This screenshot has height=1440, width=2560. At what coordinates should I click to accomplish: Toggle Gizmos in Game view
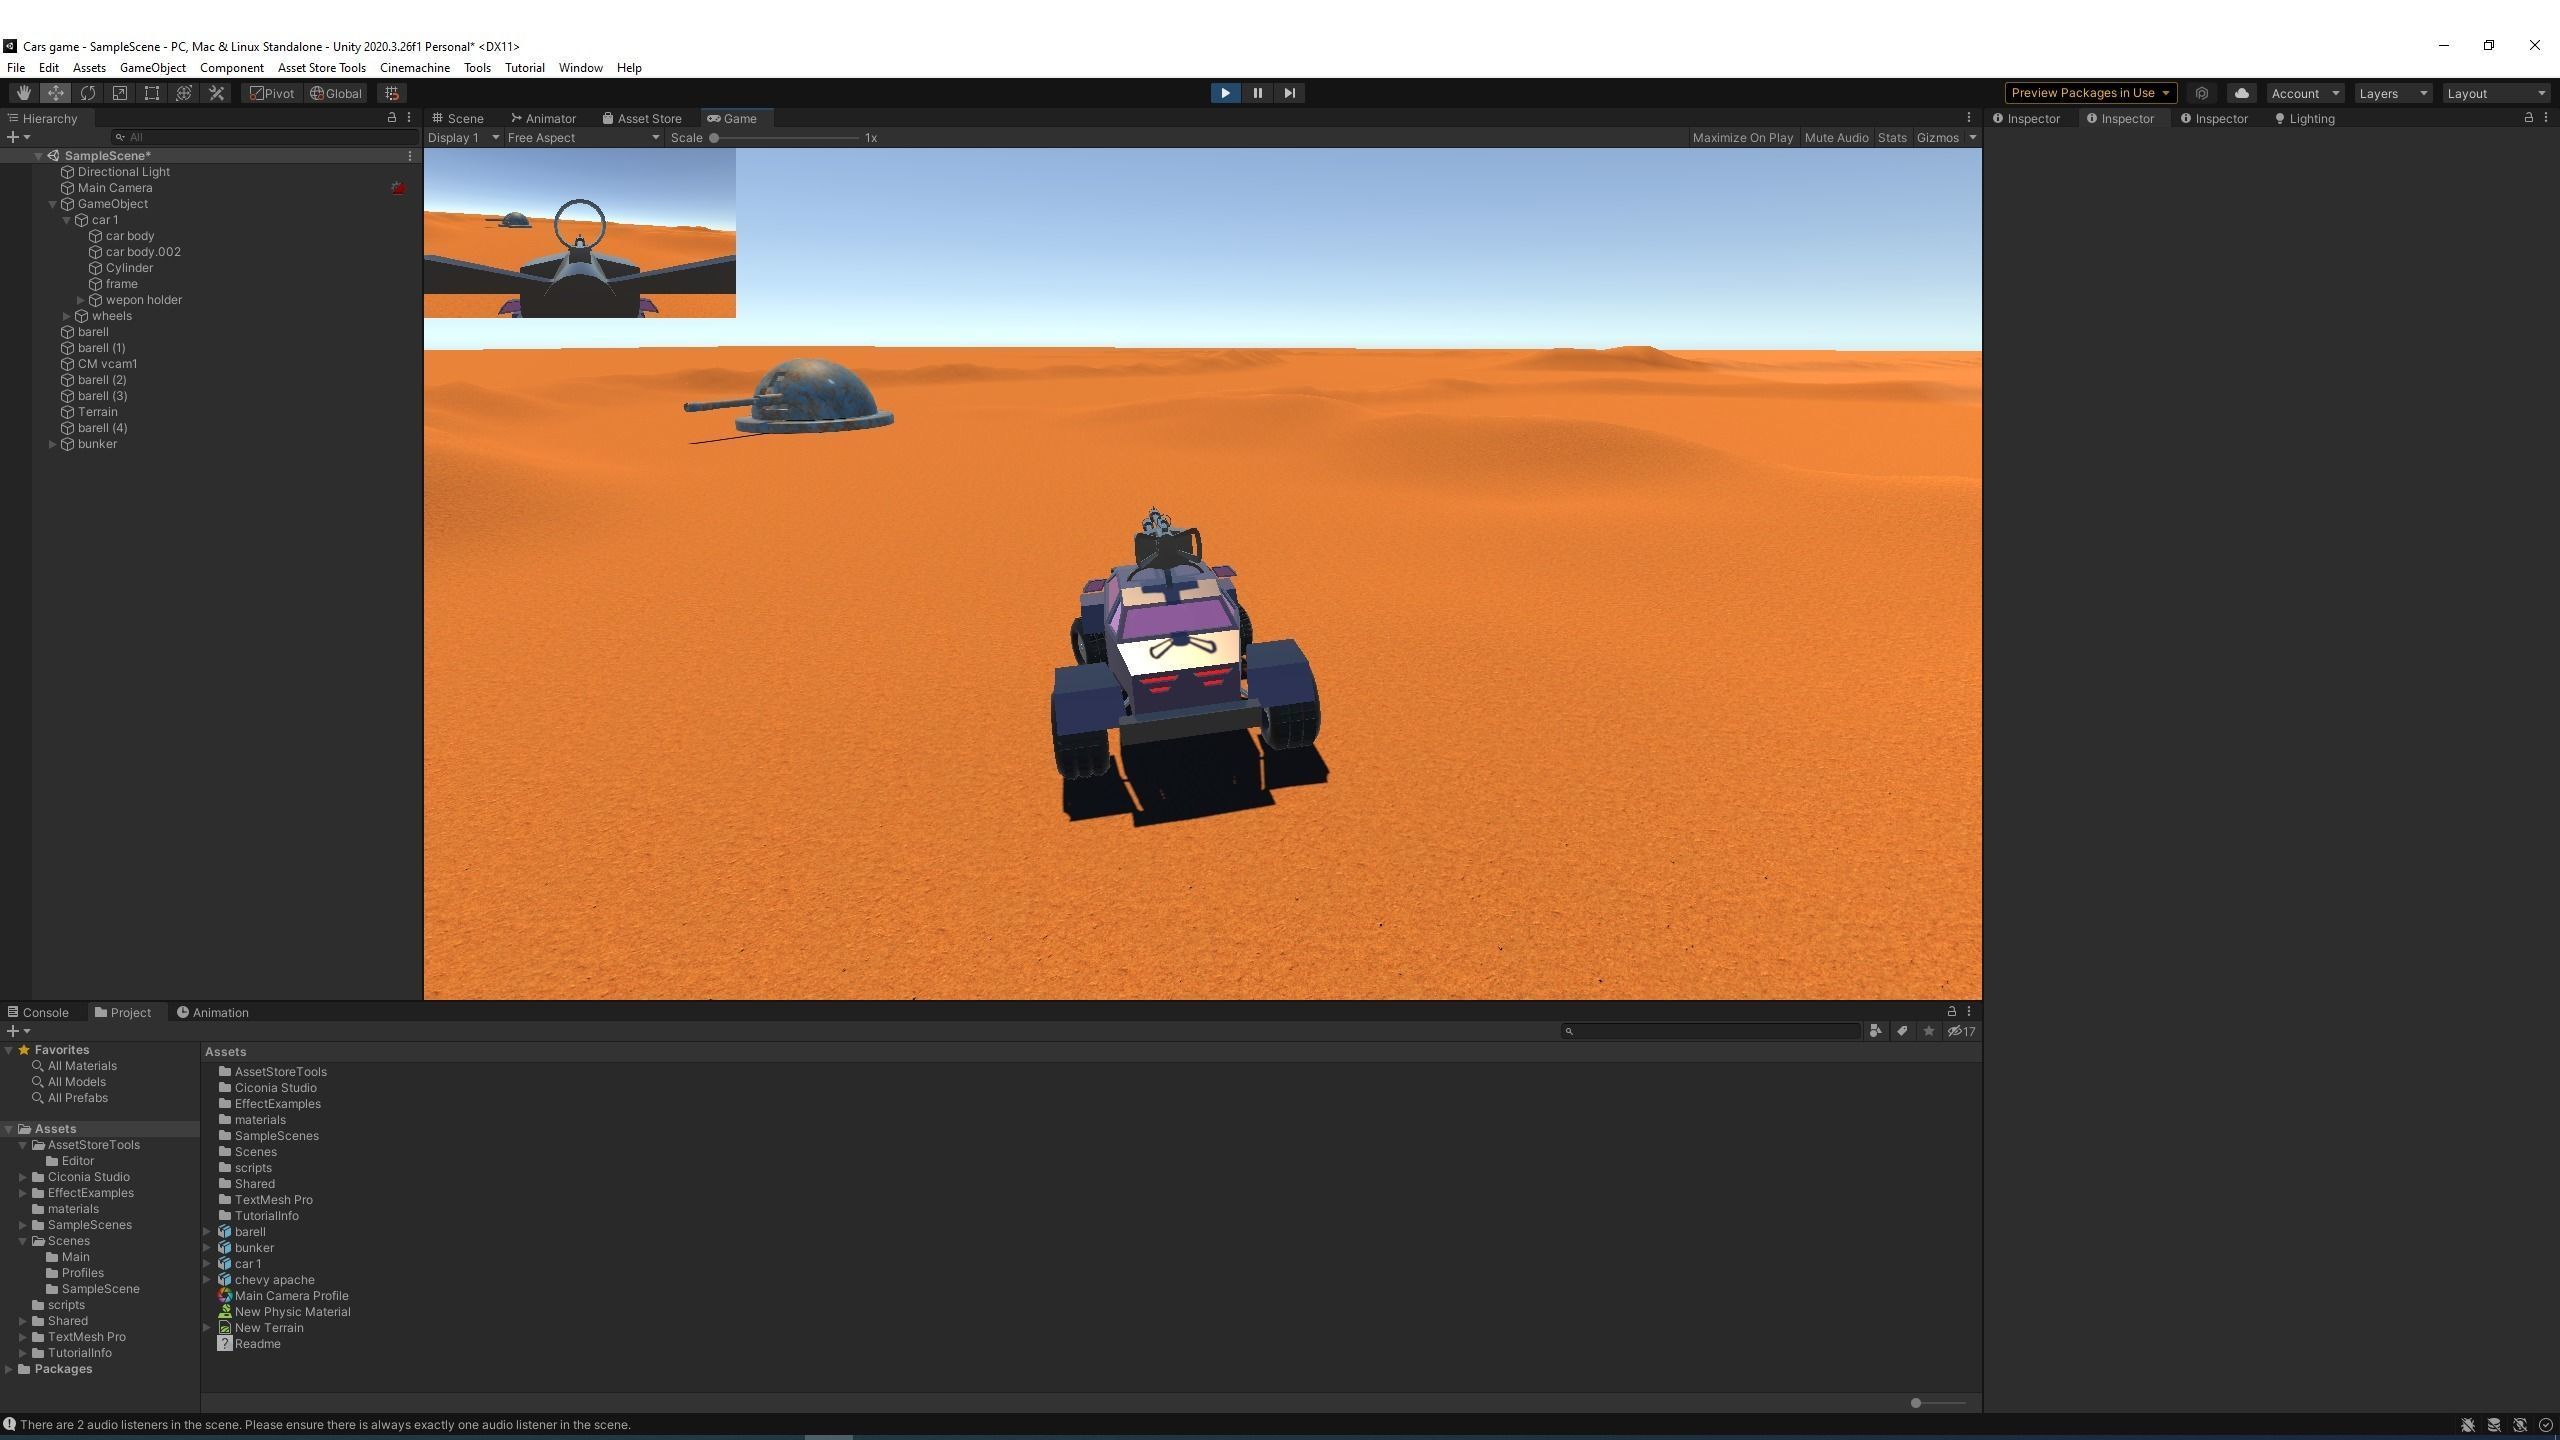point(1937,138)
